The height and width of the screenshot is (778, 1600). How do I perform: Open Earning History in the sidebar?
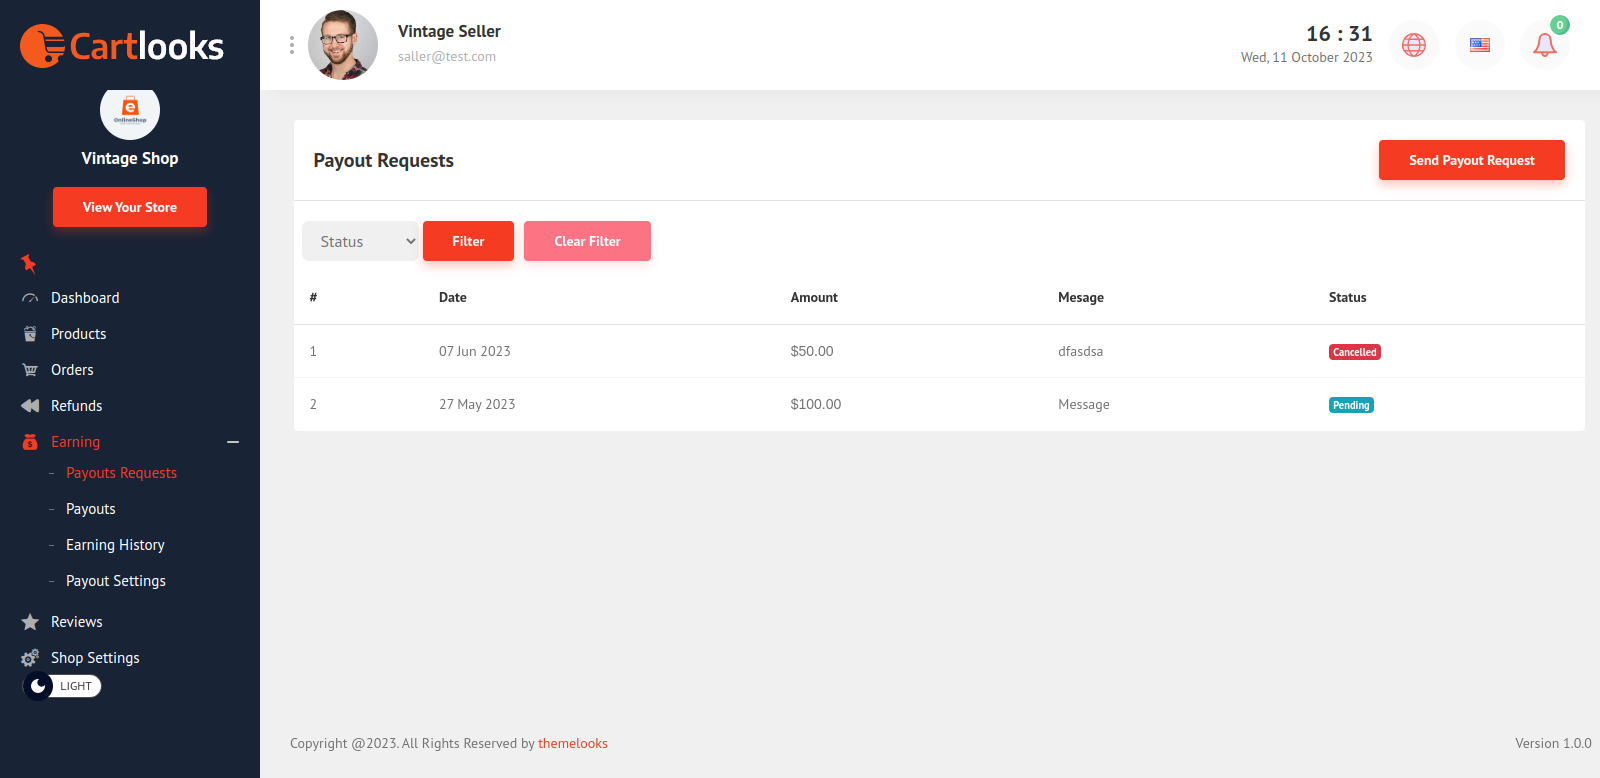[x=115, y=545]
